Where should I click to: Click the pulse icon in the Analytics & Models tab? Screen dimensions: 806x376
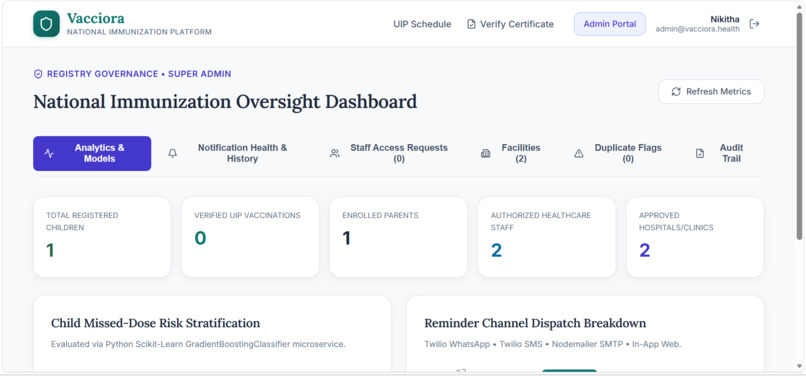49,153
